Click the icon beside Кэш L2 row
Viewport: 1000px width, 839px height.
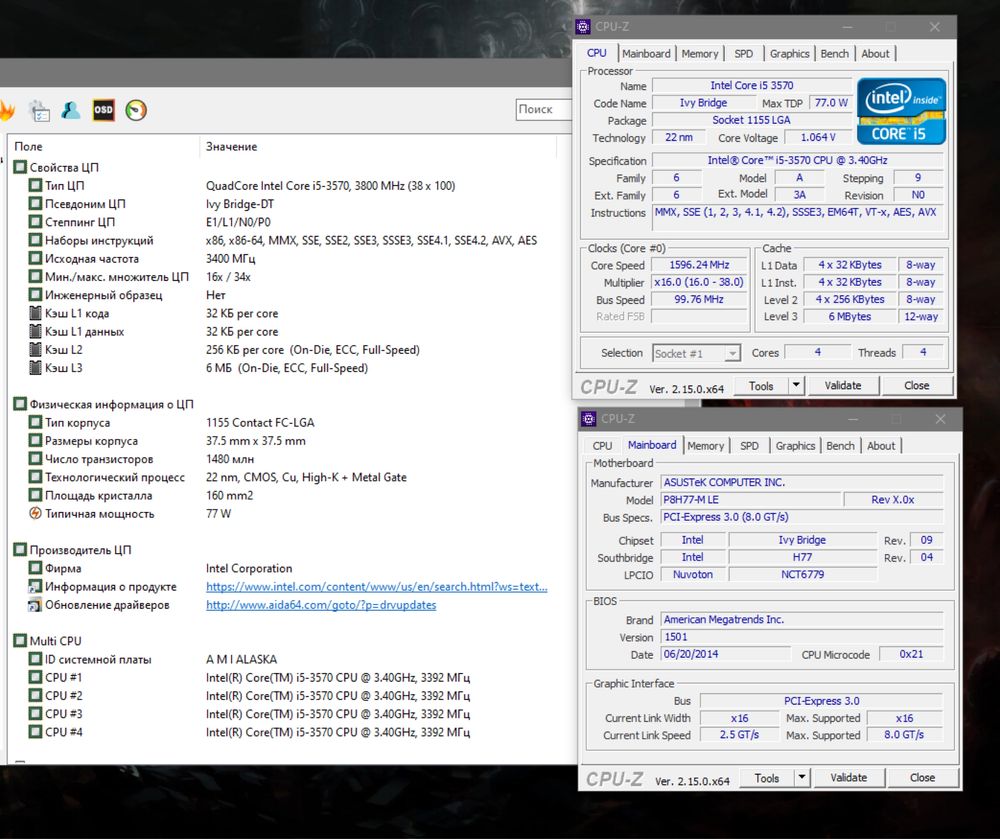tap(36, 349)
